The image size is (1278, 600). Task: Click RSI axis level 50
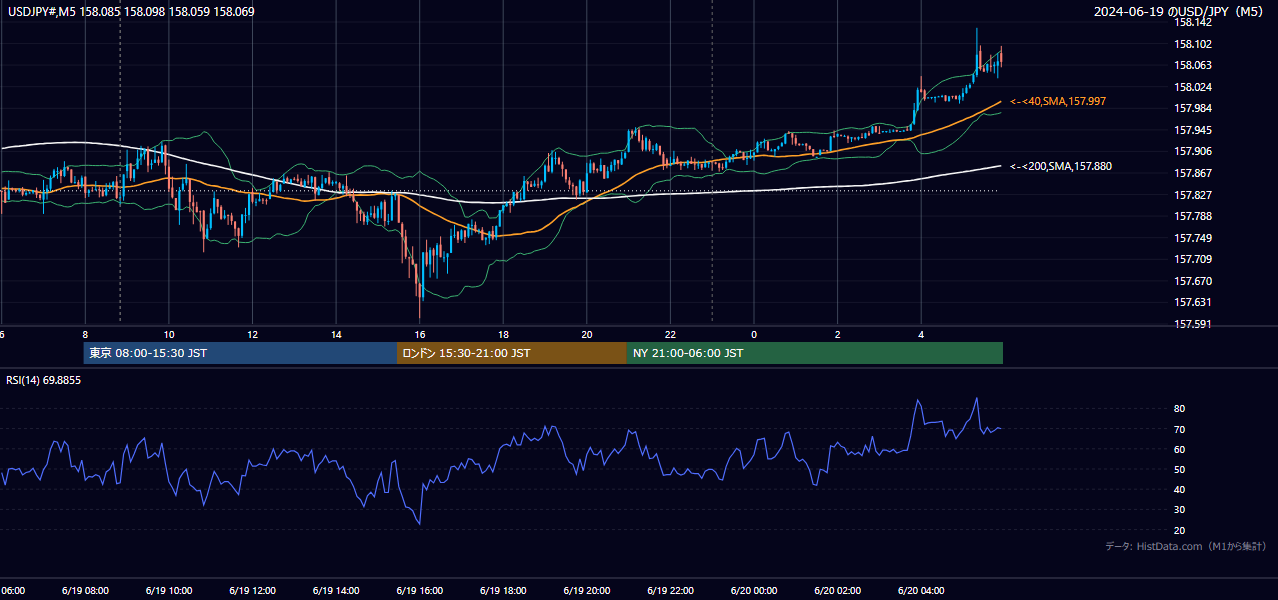pos(1180,470)
